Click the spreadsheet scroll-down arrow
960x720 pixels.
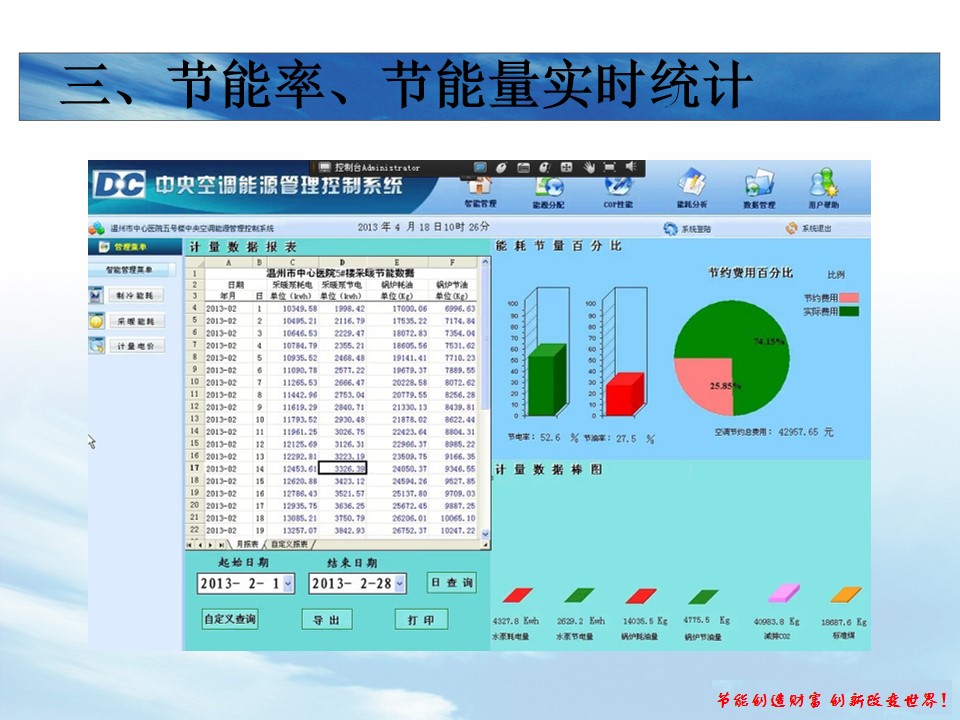click(x=486, y=534)
